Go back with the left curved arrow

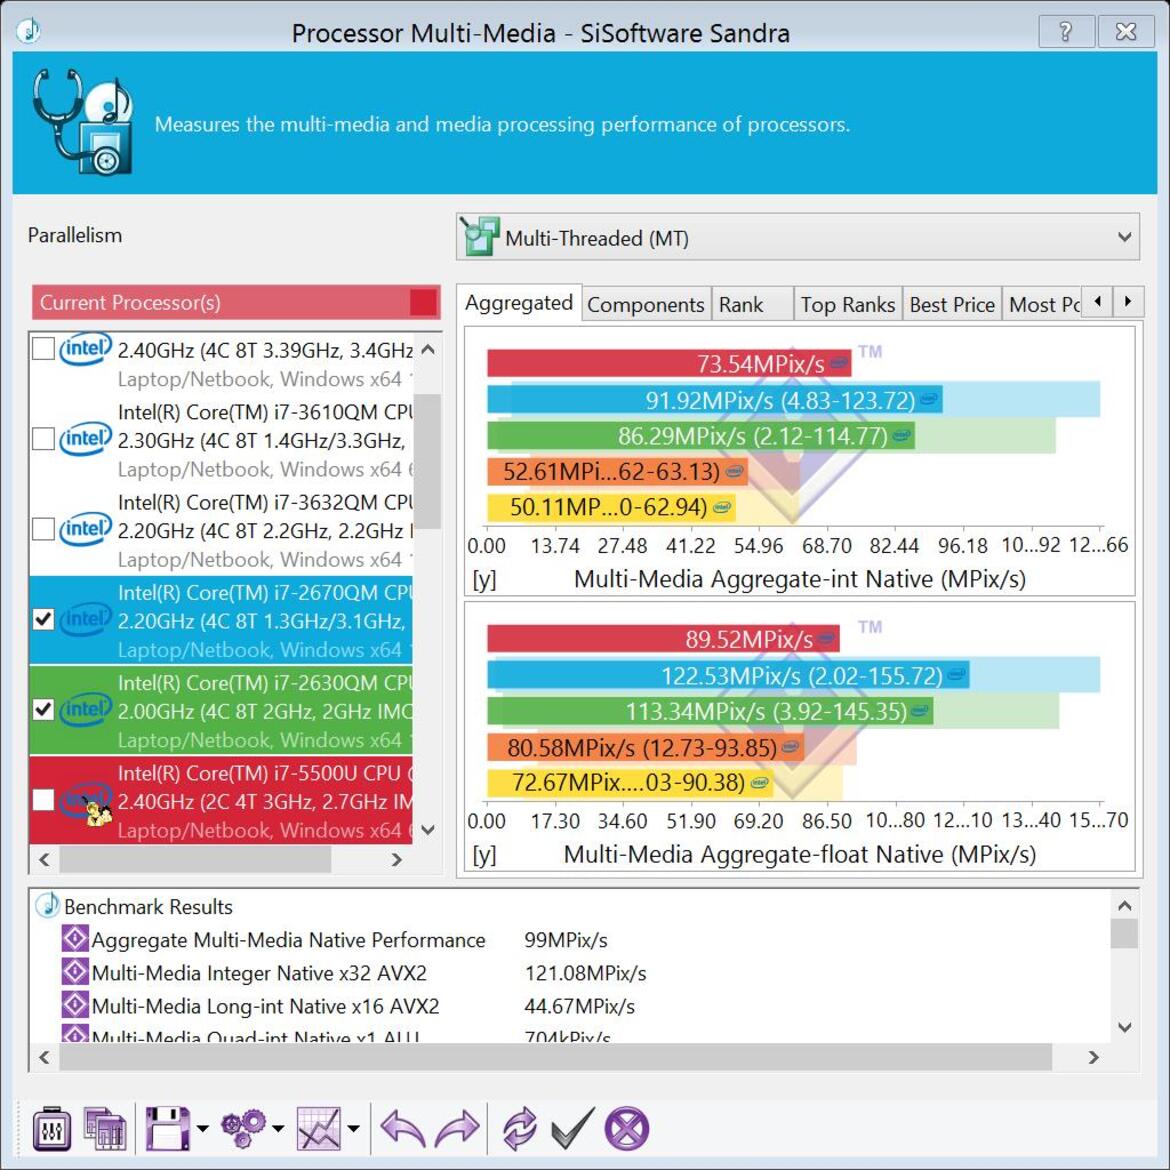(403, 1128)
